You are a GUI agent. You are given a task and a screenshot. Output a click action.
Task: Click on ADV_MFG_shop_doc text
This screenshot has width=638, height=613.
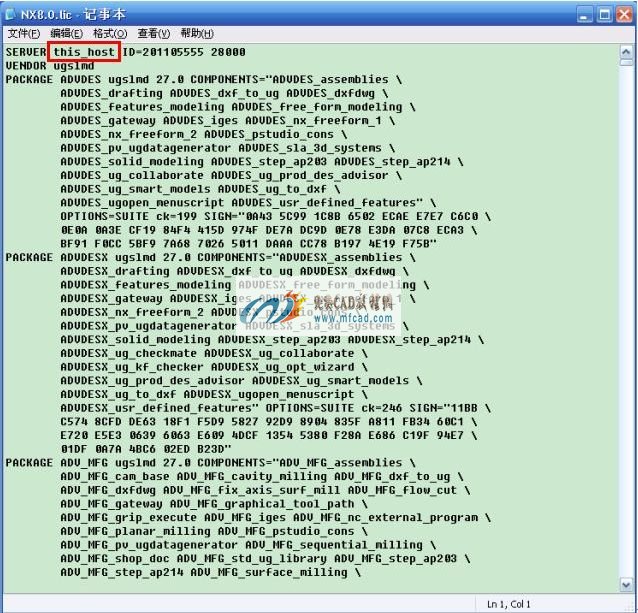click(115, 559)
